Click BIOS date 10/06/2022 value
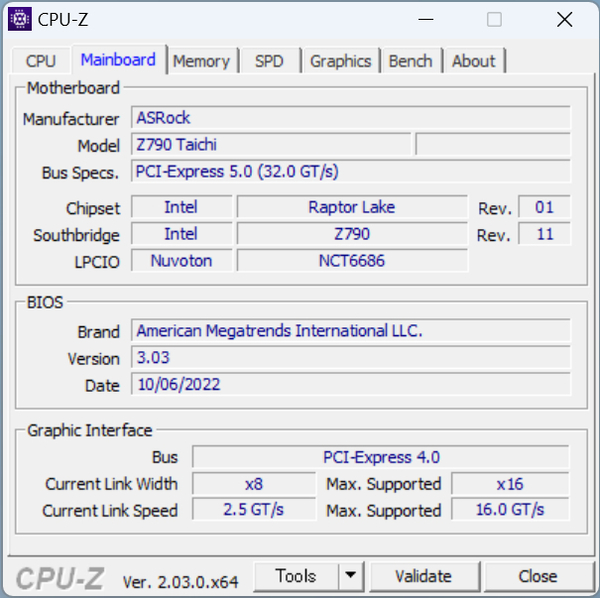Image resolution: width=600 pixels, height=598 pixels. coord(351,384)
